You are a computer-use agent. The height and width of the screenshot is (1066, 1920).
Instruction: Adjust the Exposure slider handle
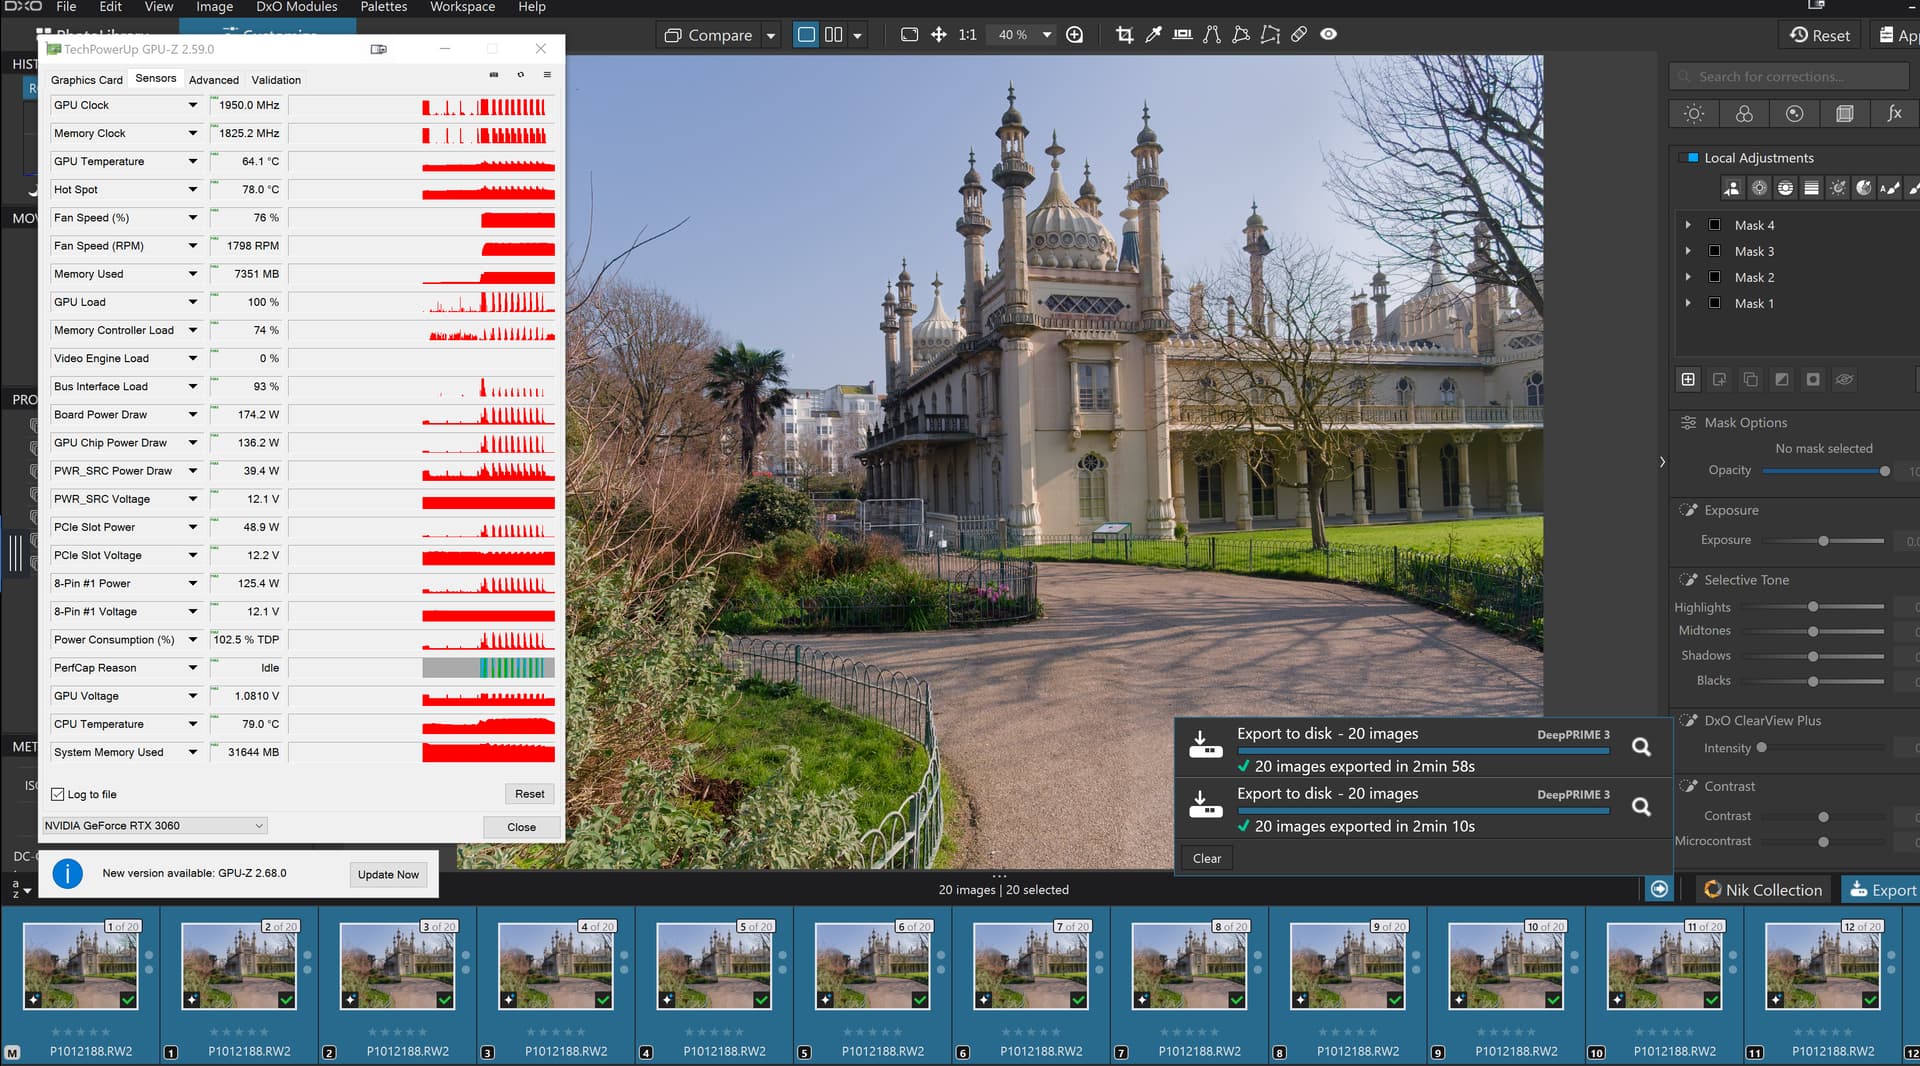1823,541
